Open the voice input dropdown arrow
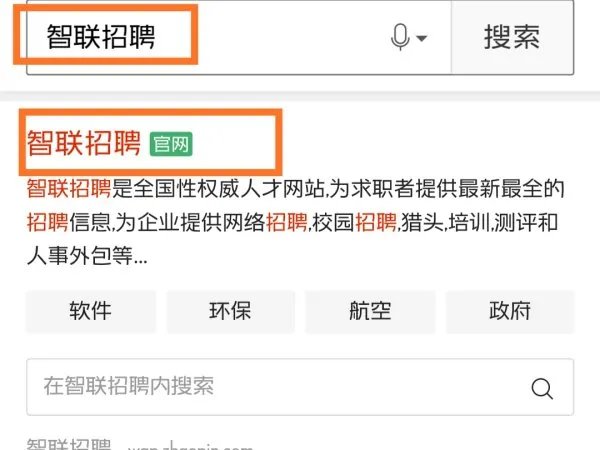600x450 pixels. 421,38
